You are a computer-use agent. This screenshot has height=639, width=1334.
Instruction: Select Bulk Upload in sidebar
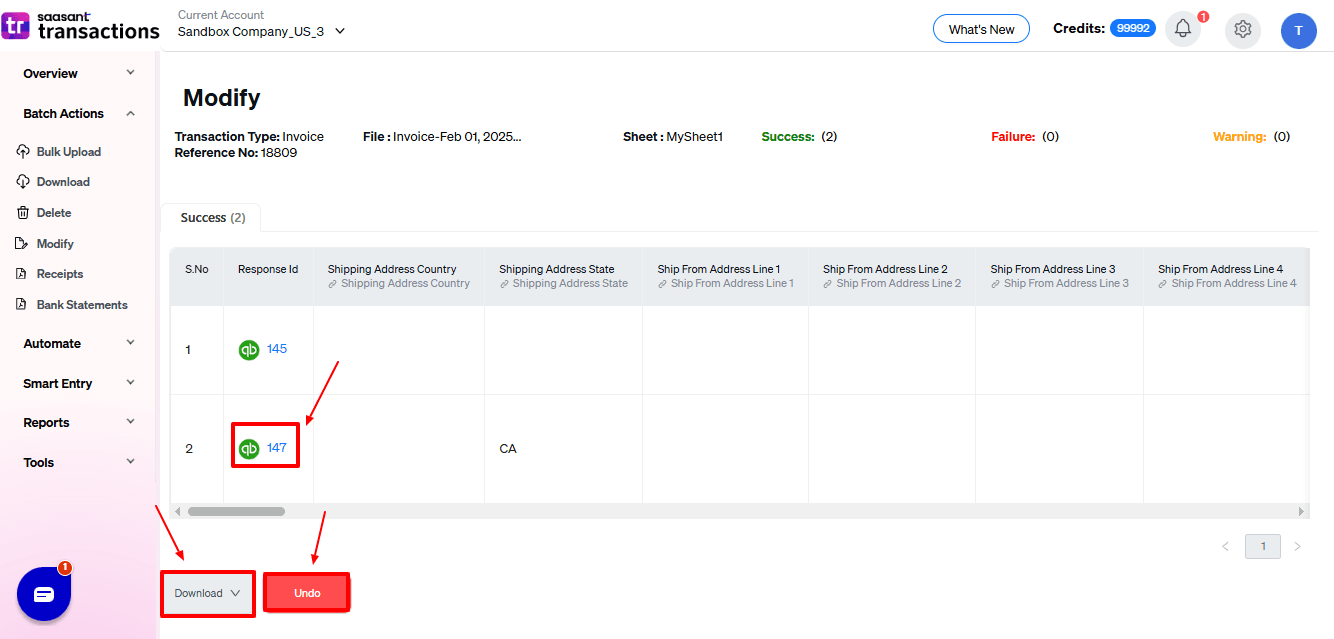(x=68, y=152)
